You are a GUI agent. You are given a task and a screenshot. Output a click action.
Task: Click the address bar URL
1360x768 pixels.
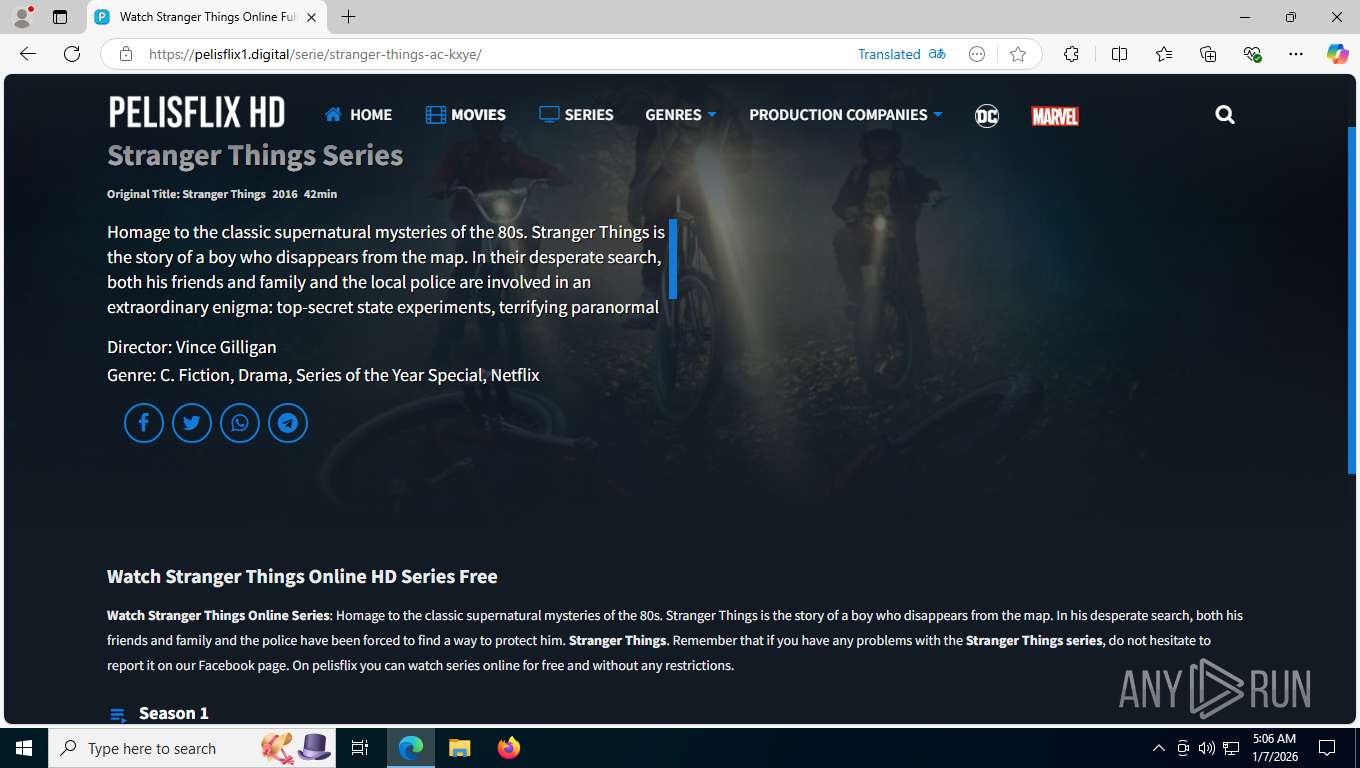[x=315, y=54]
